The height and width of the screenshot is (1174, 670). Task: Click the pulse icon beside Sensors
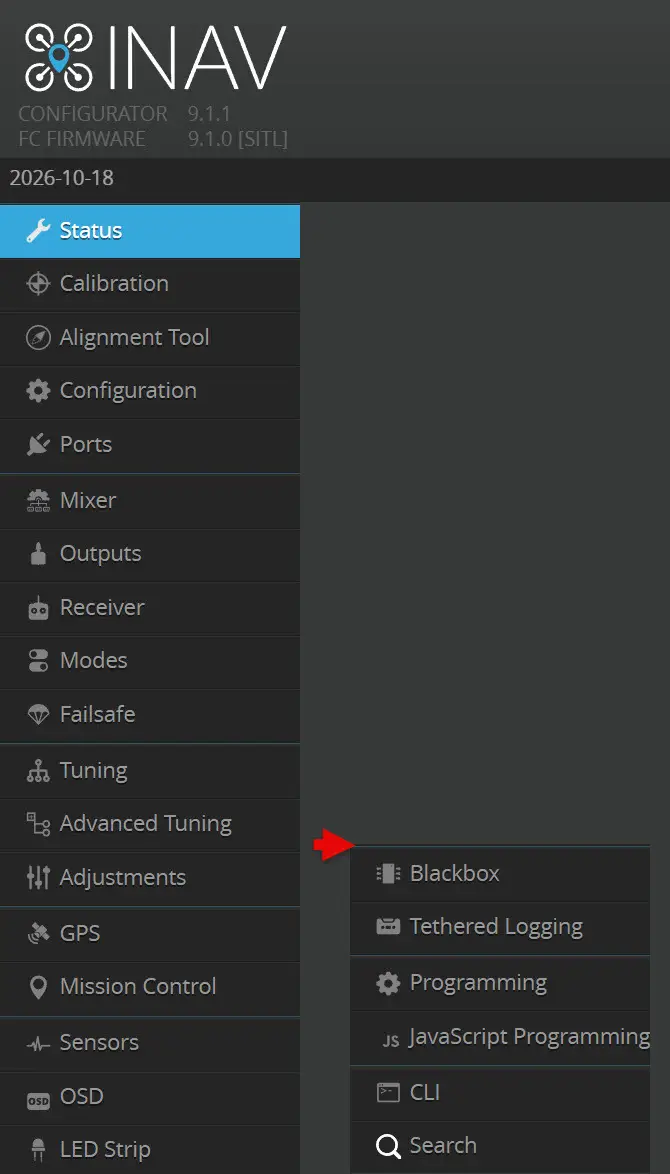[x=37, y=1043]
